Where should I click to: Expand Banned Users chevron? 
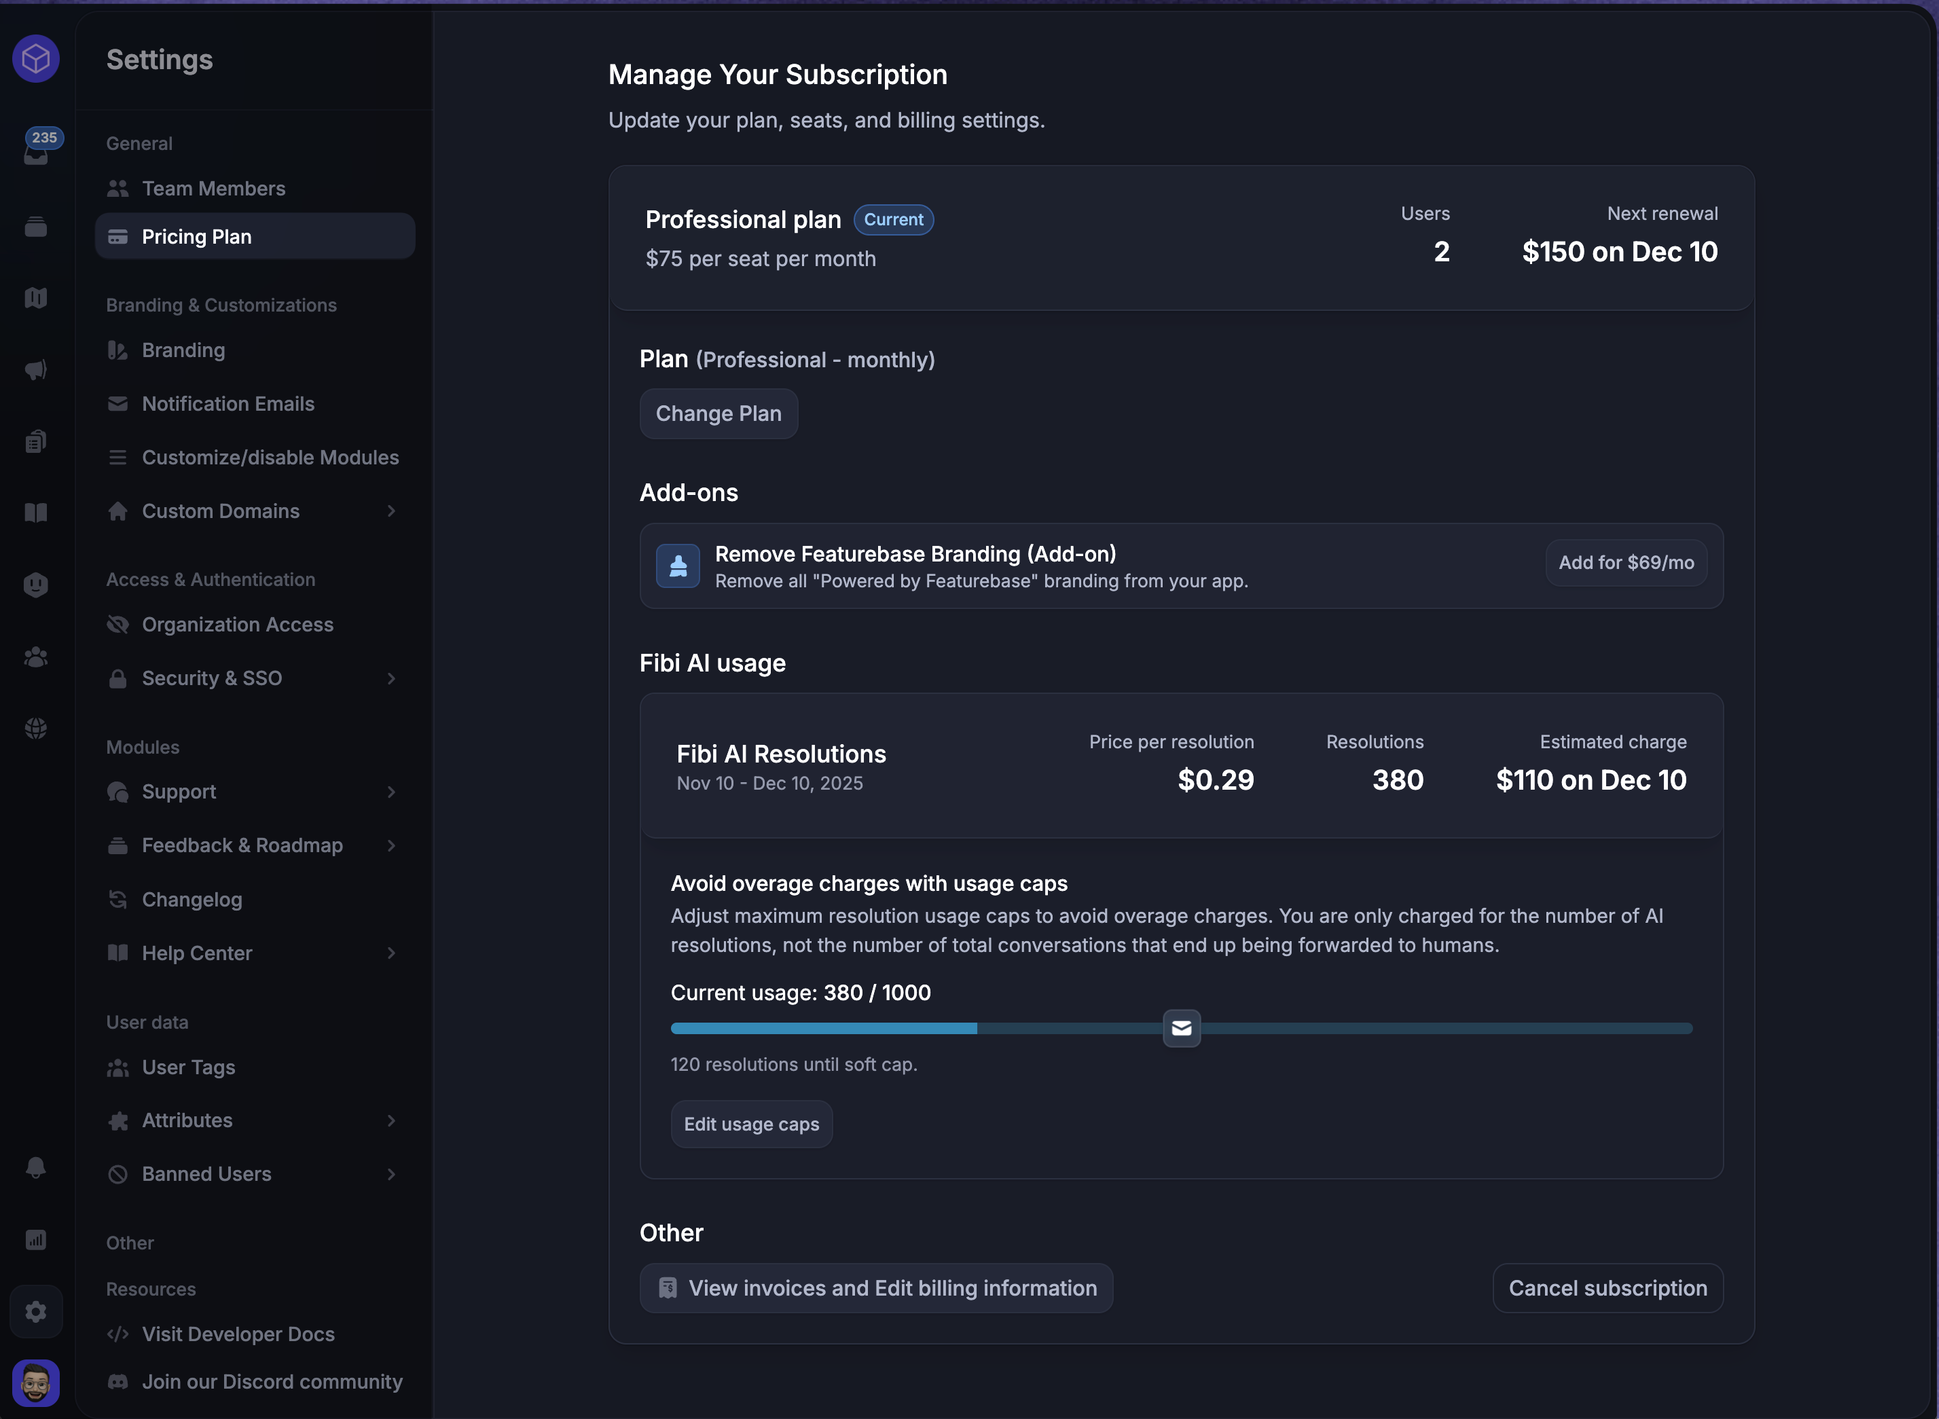[391, 1174]
